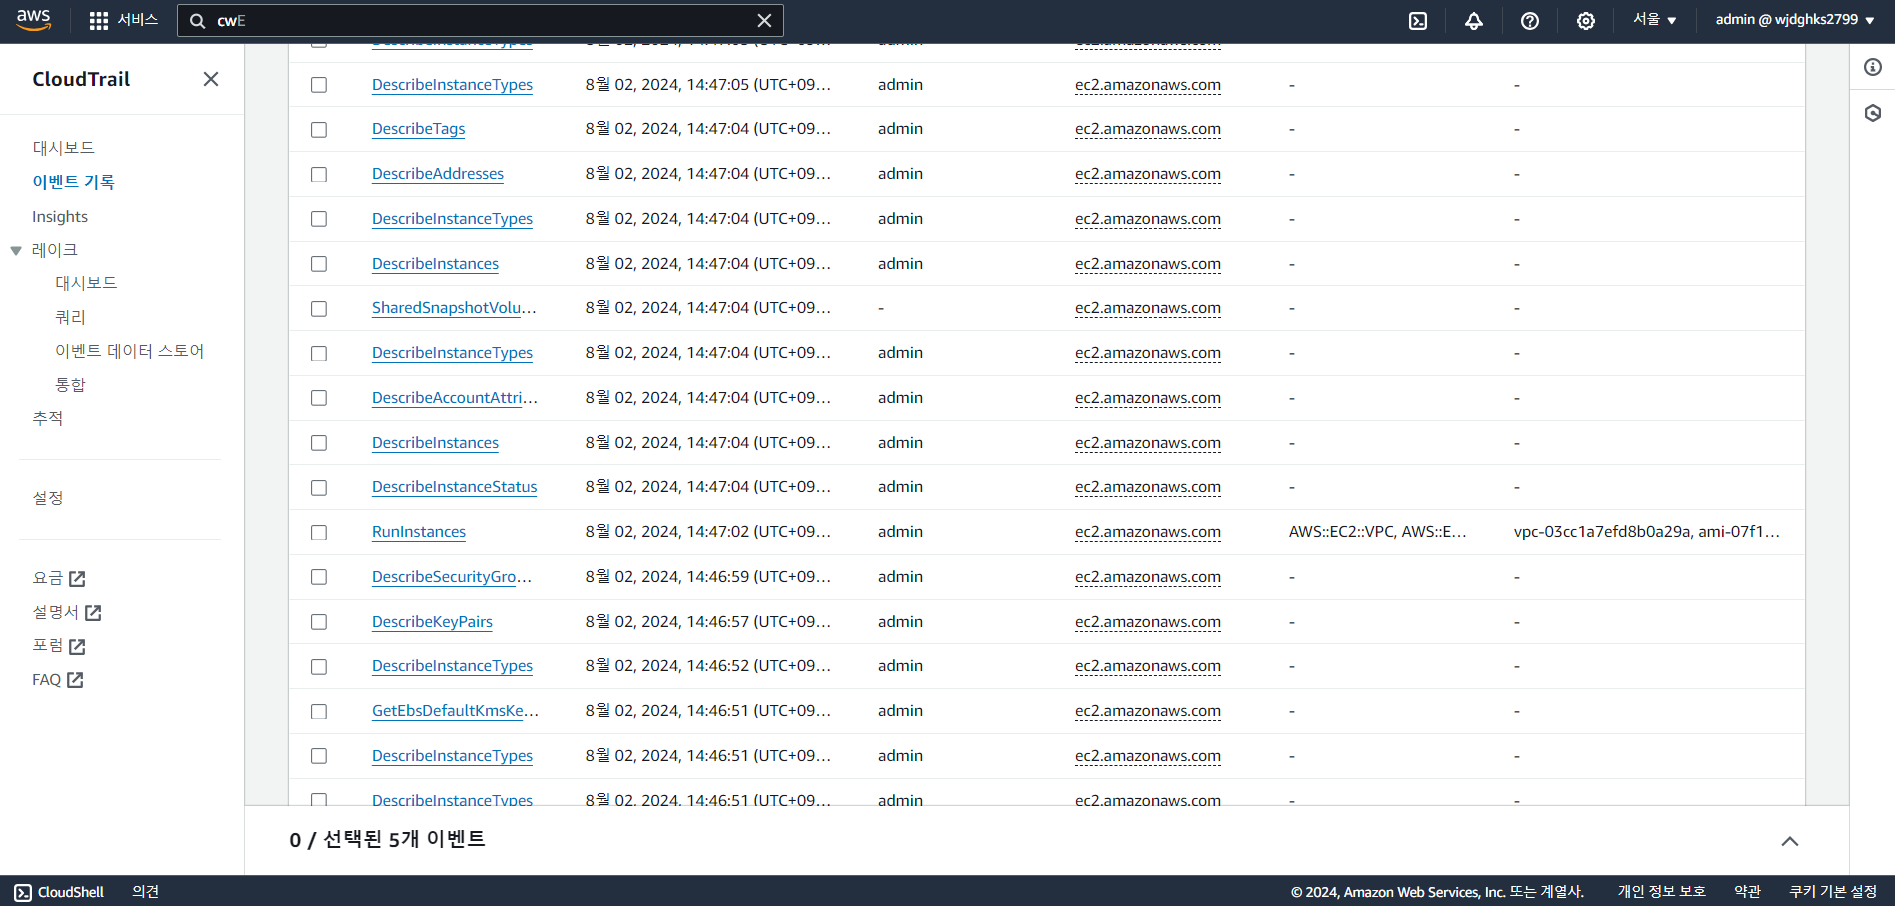1895x906 pixels.
Task: Open the help question mark icon
Action: tap(1530, 20)
